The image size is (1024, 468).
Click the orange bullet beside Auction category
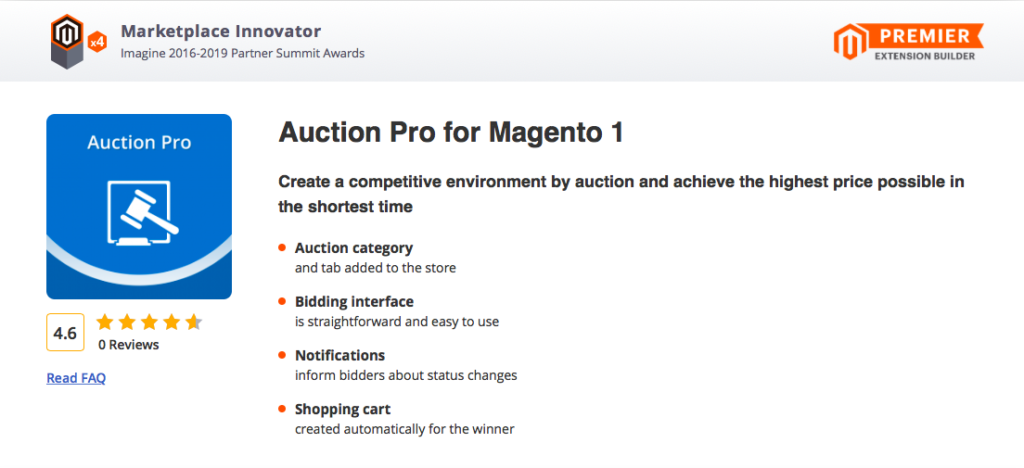click(x=282, y=248)
